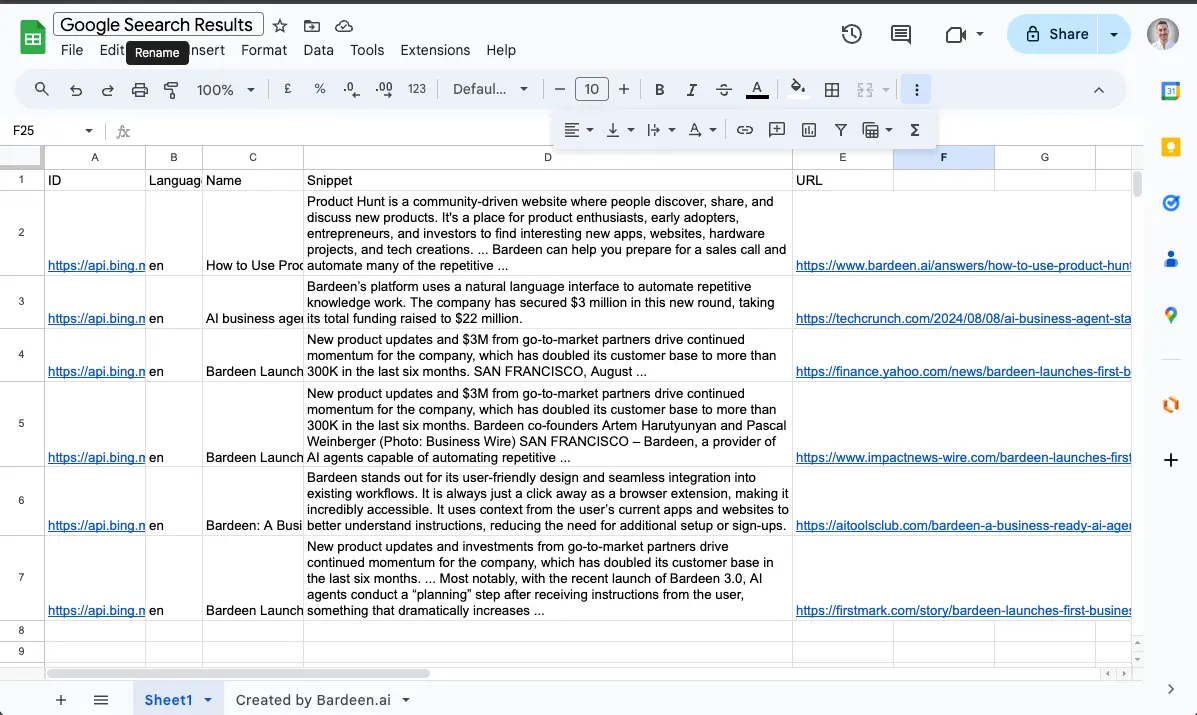Image resolution: width=1197 pixels, height=715 pixels.
Task: Increase decimal places icon
Action: click(x=384, y=89)
